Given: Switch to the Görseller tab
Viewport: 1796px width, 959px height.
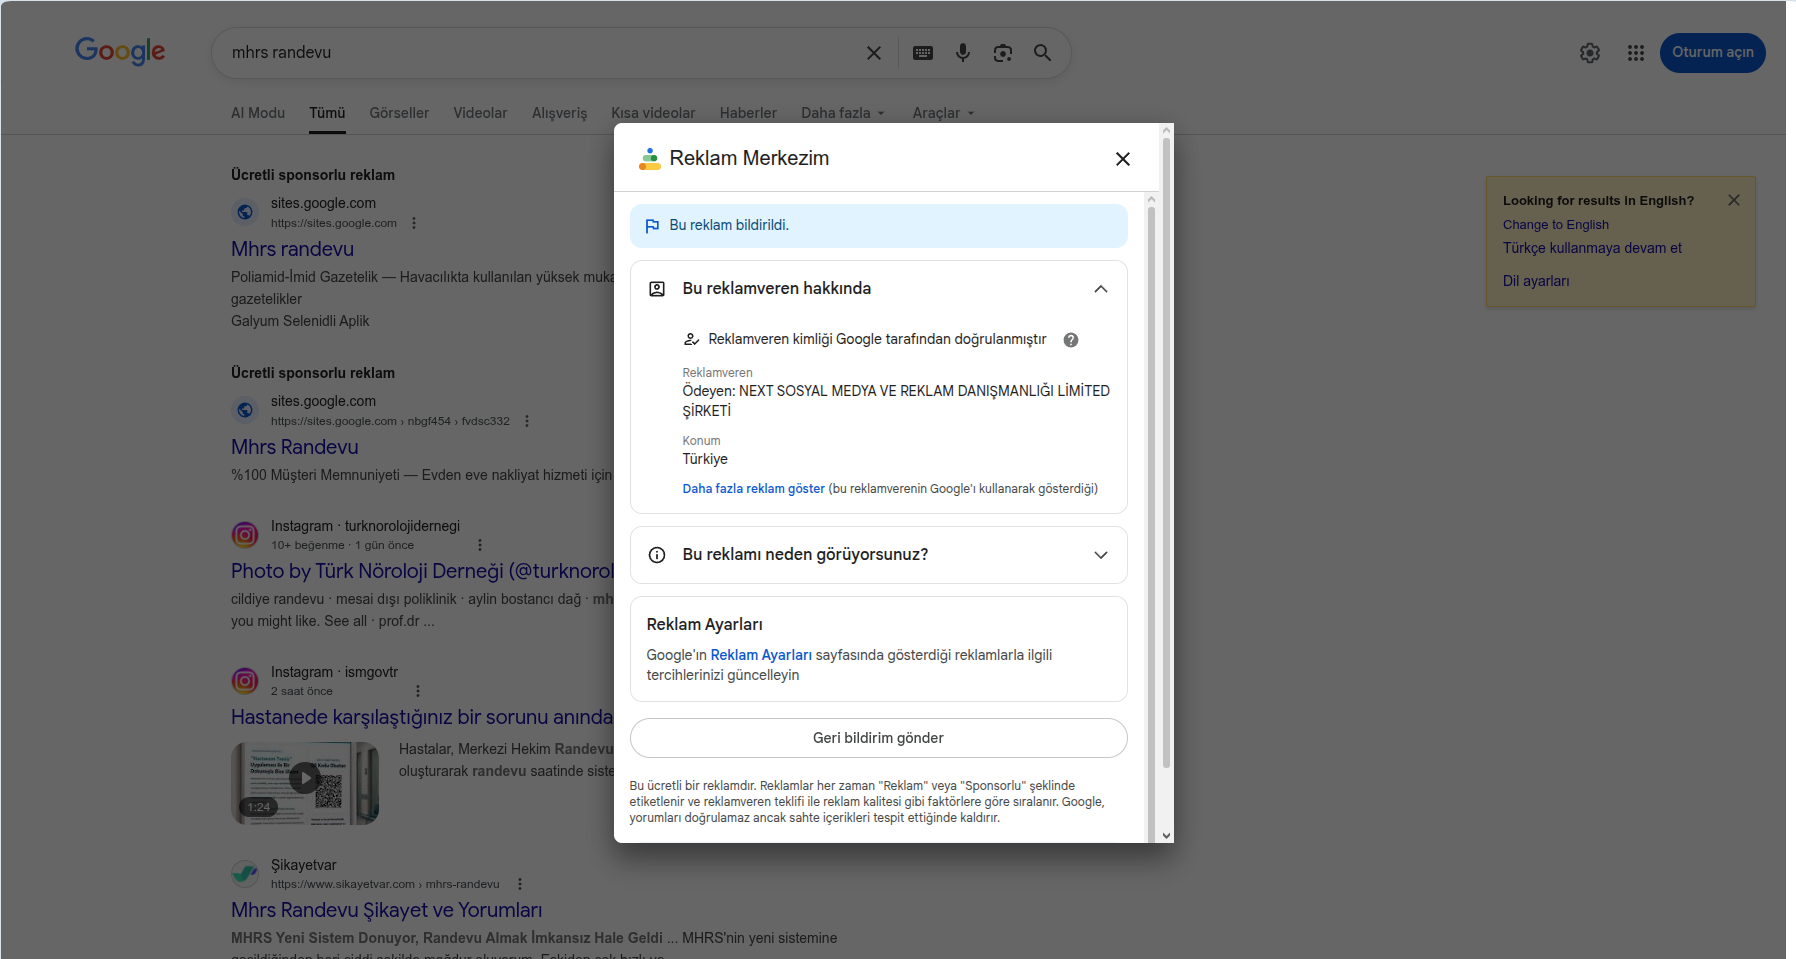Looking at the screenshot, I should 399,113.
